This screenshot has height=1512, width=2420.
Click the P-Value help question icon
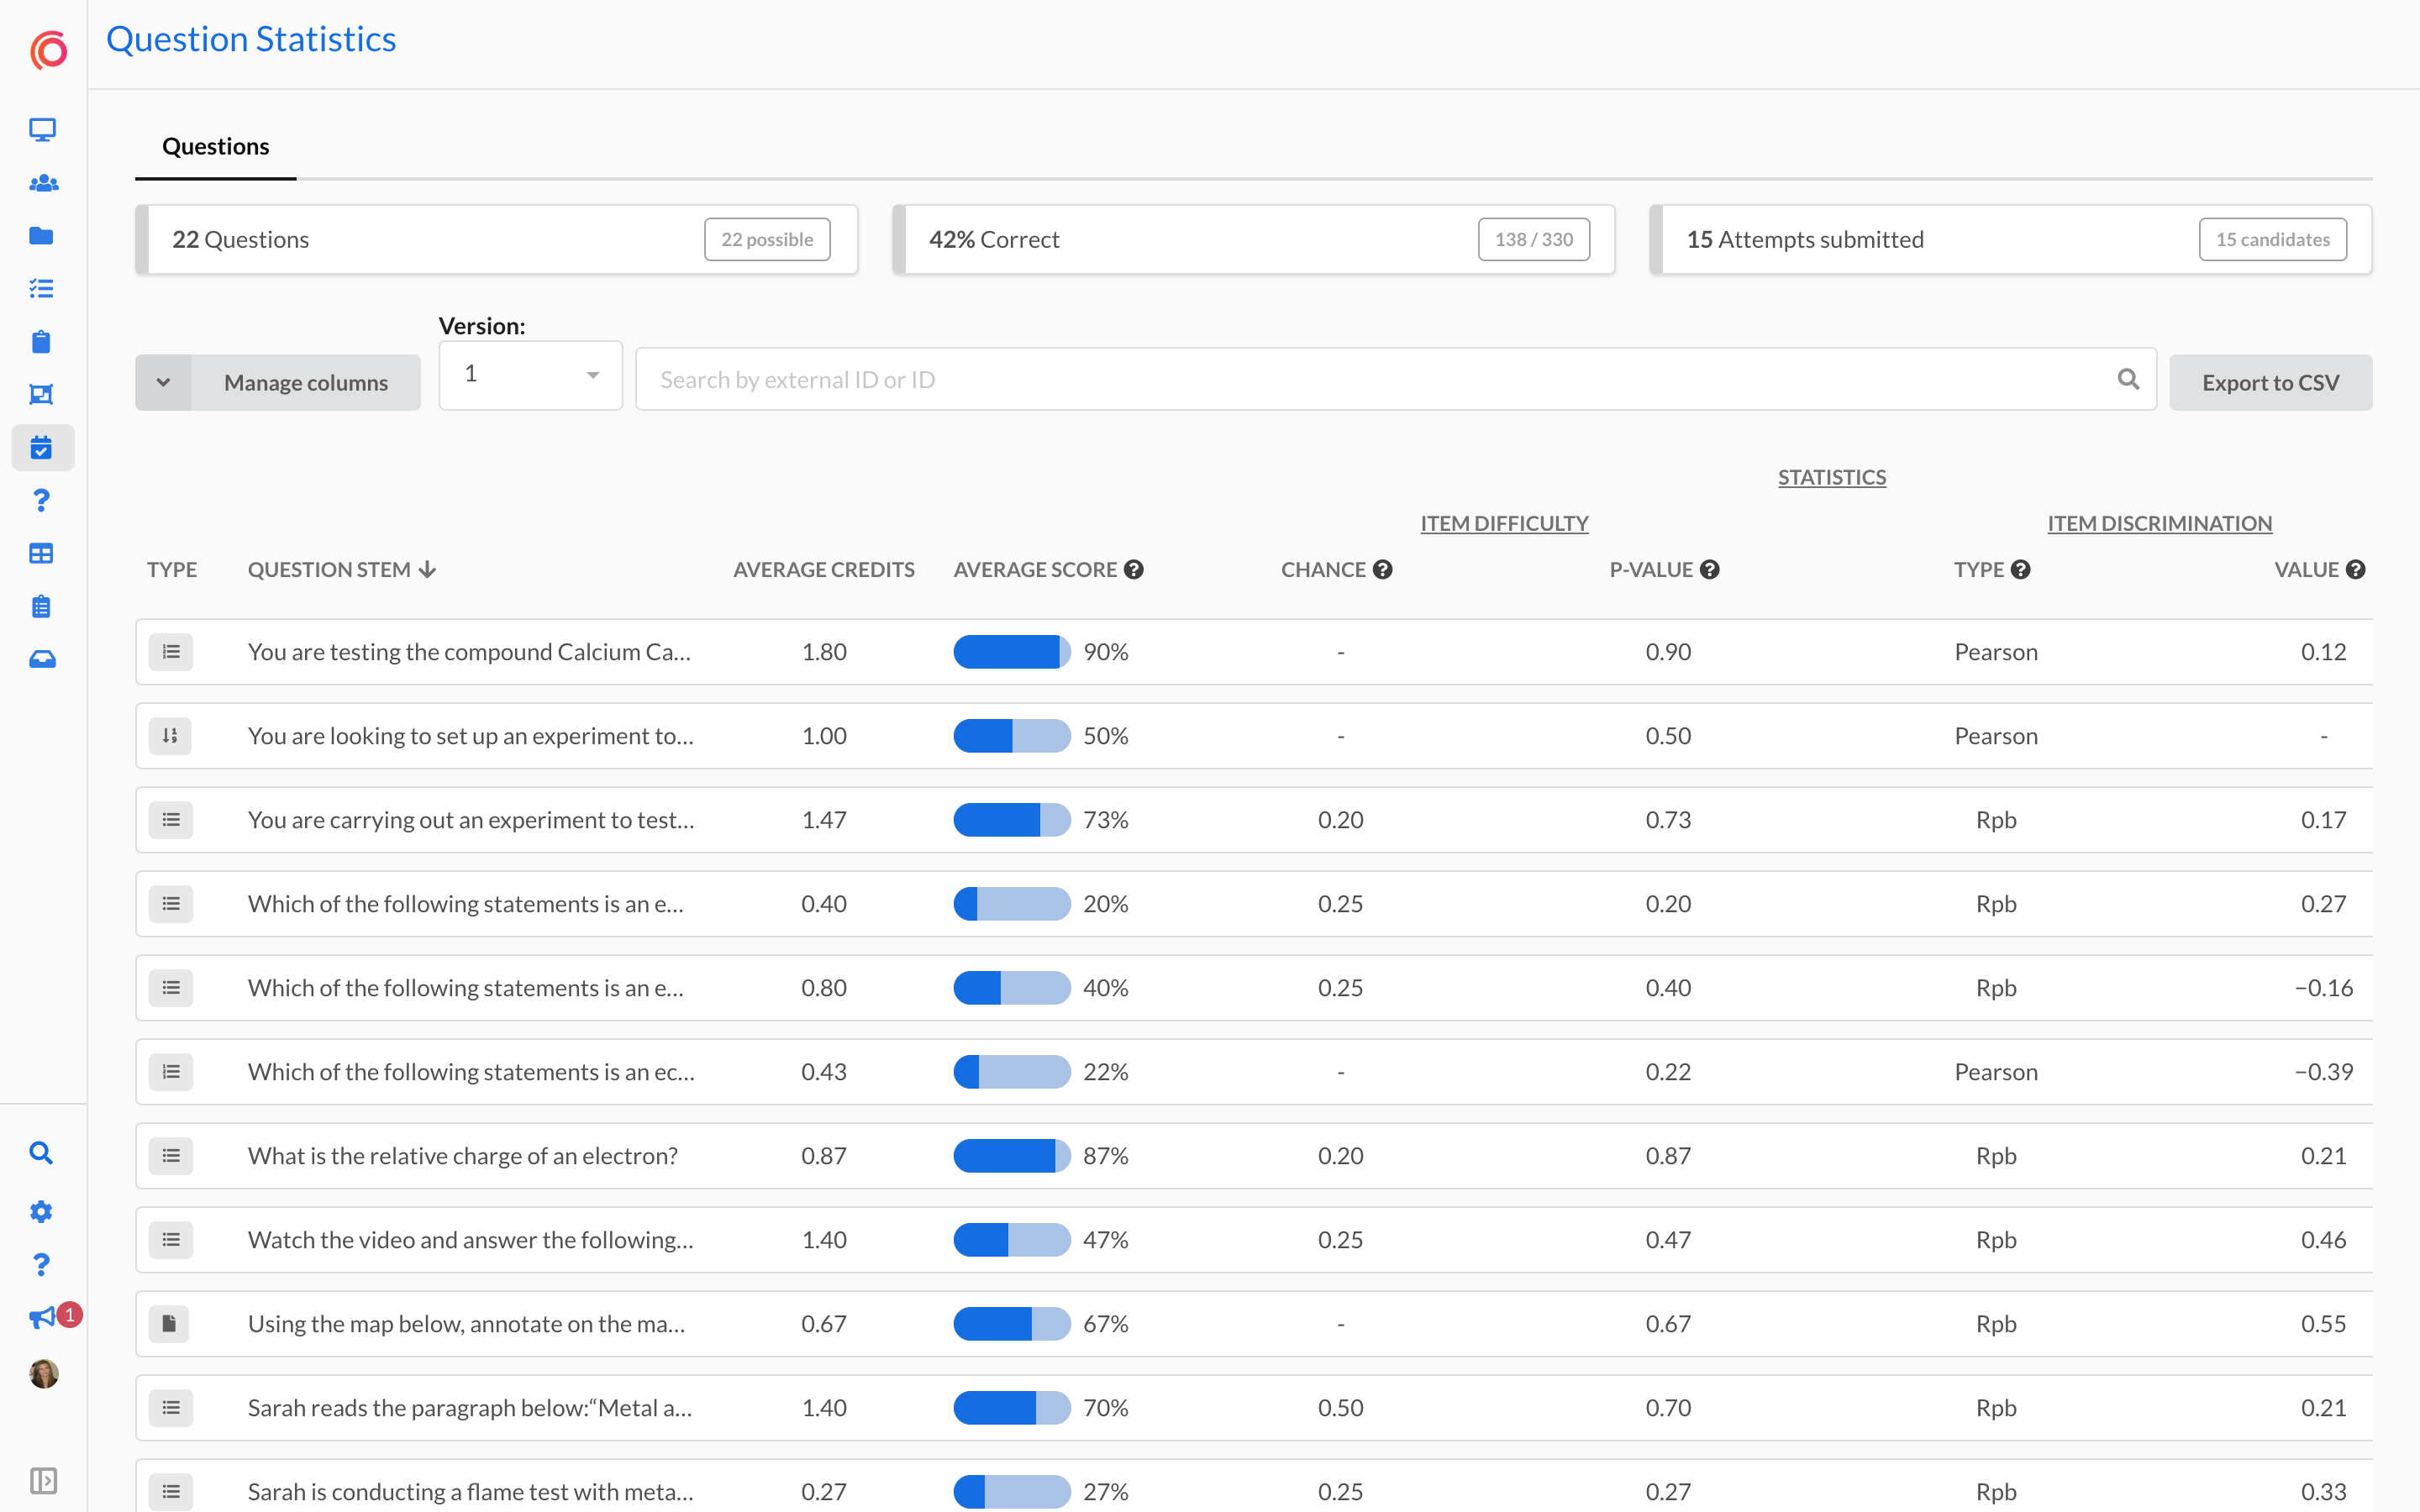coord(1709,570)
